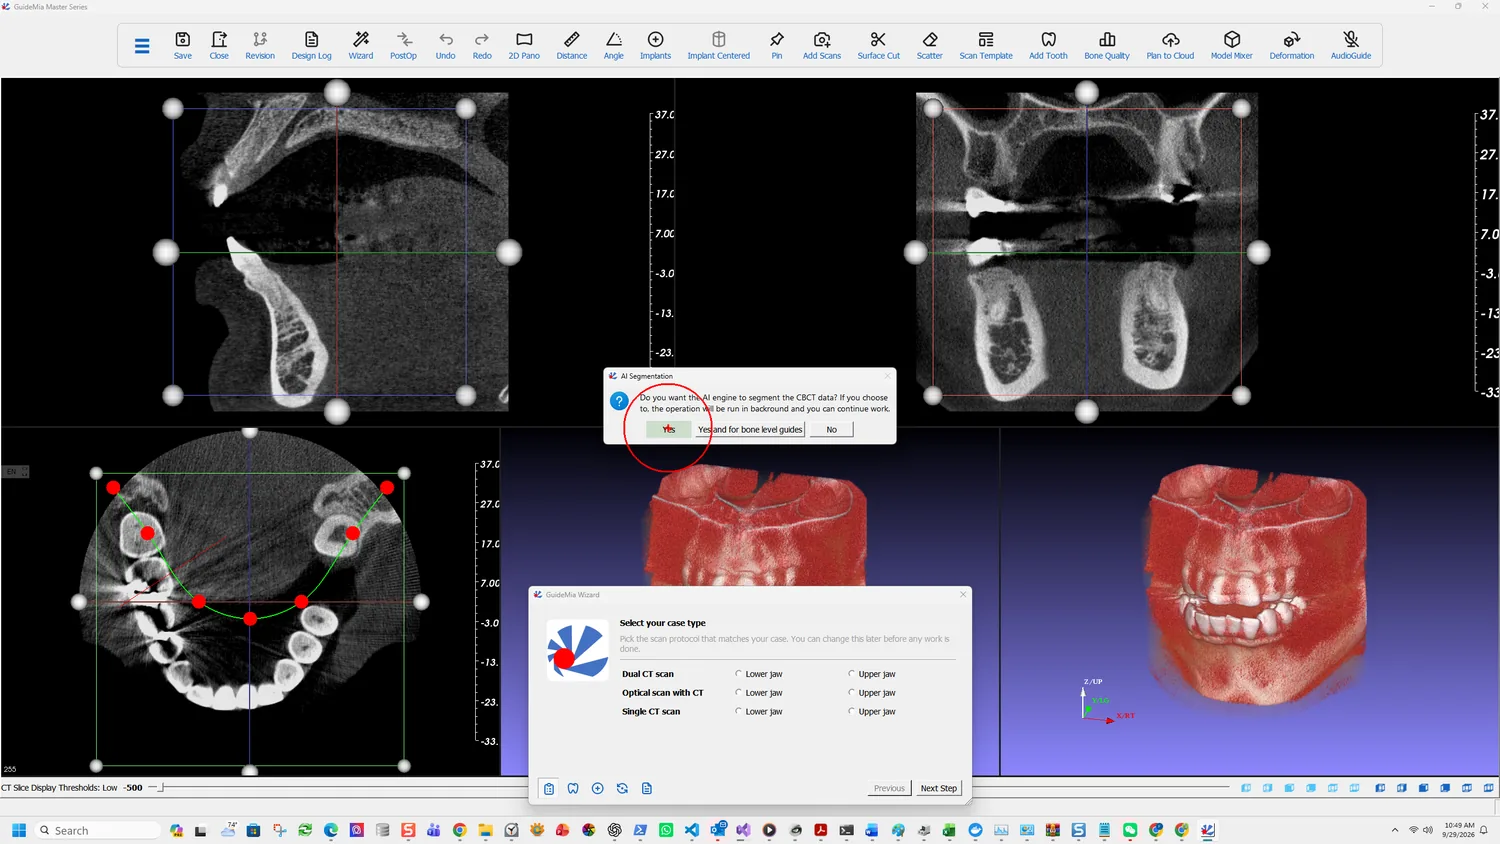Open the Design Log
The height and width of the screenshot is (844, 1500).
click(311, 46)
